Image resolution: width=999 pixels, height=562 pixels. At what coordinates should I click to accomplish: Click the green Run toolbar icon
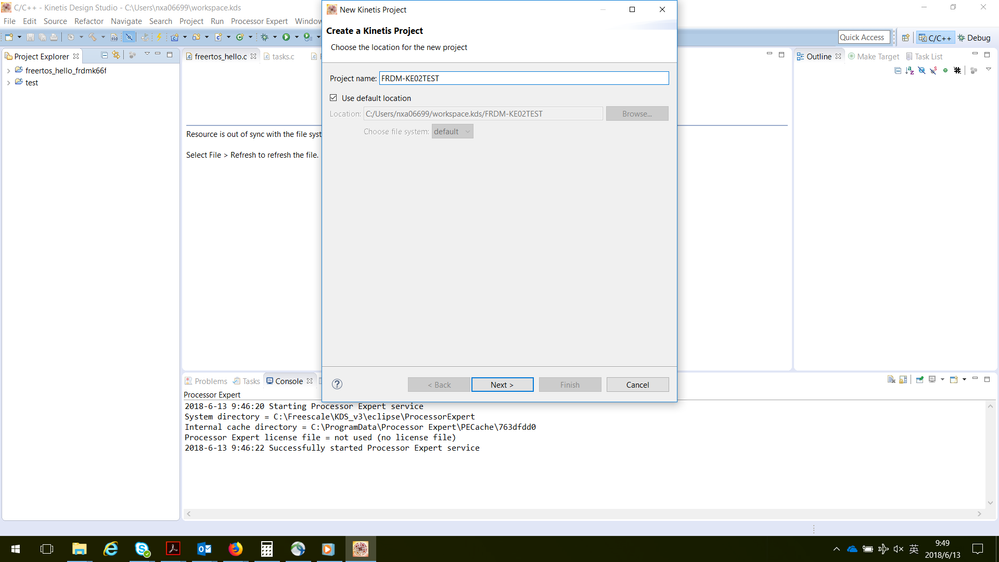pos(286,37)
